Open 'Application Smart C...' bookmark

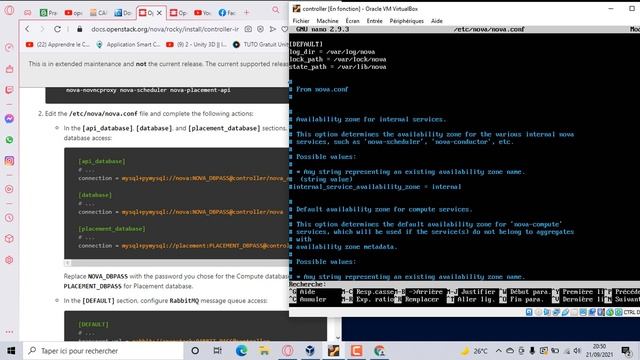[x=128, y=44]
